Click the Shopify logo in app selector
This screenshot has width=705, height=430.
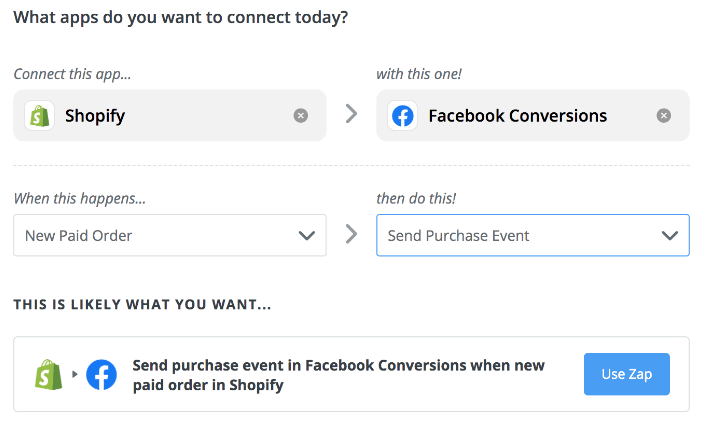pyautogui.click(x=40, y=116)
